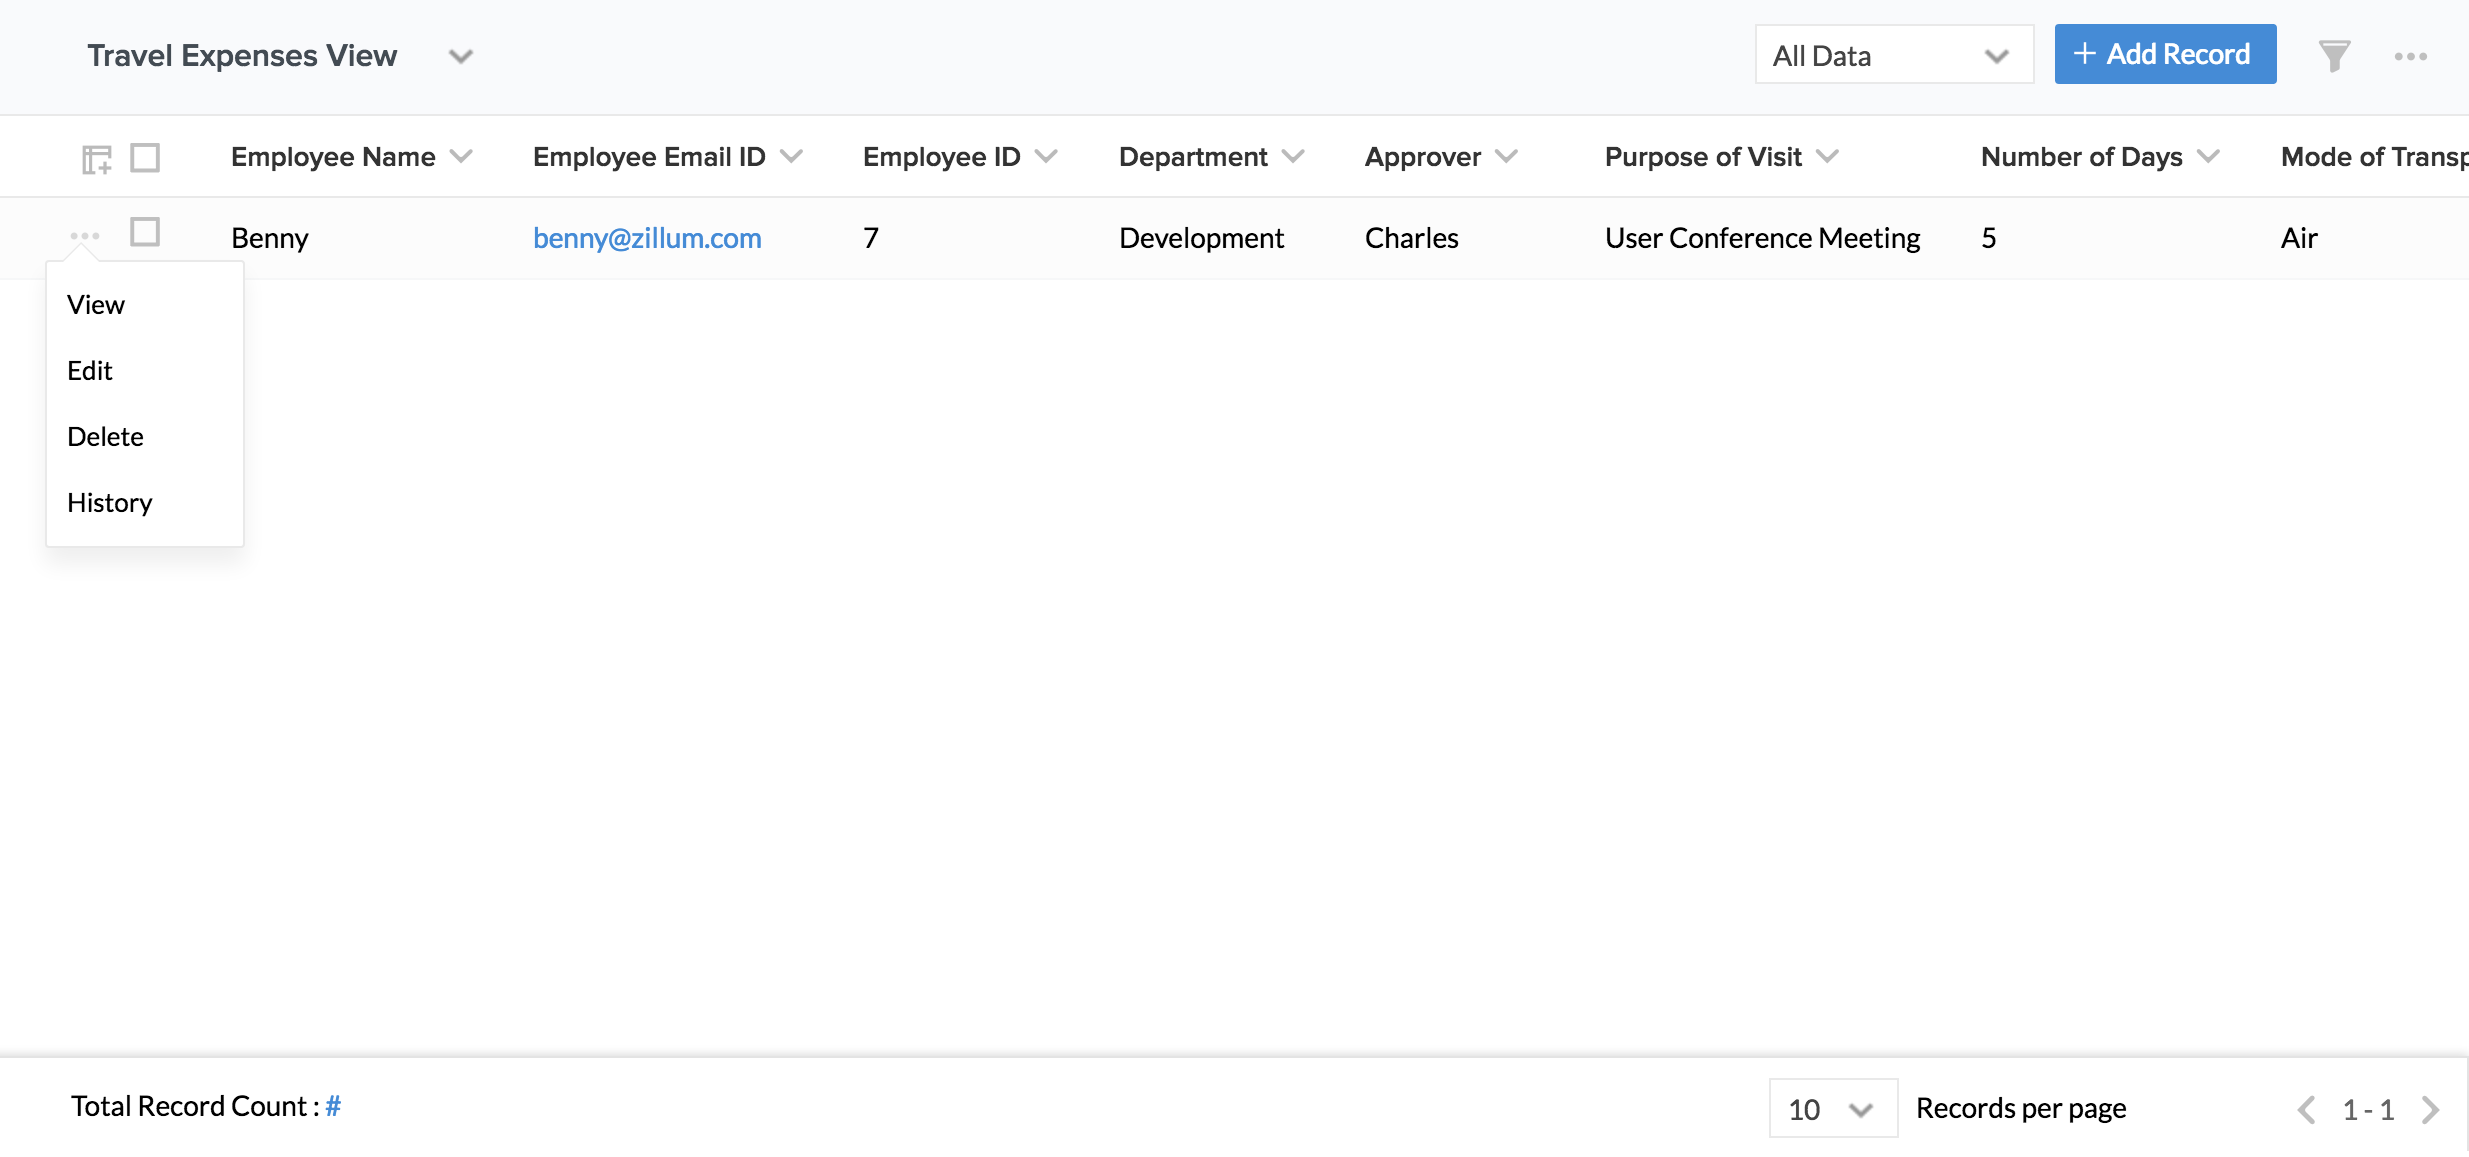
Task: Click the add column table icon
Action: click(96, 158)
